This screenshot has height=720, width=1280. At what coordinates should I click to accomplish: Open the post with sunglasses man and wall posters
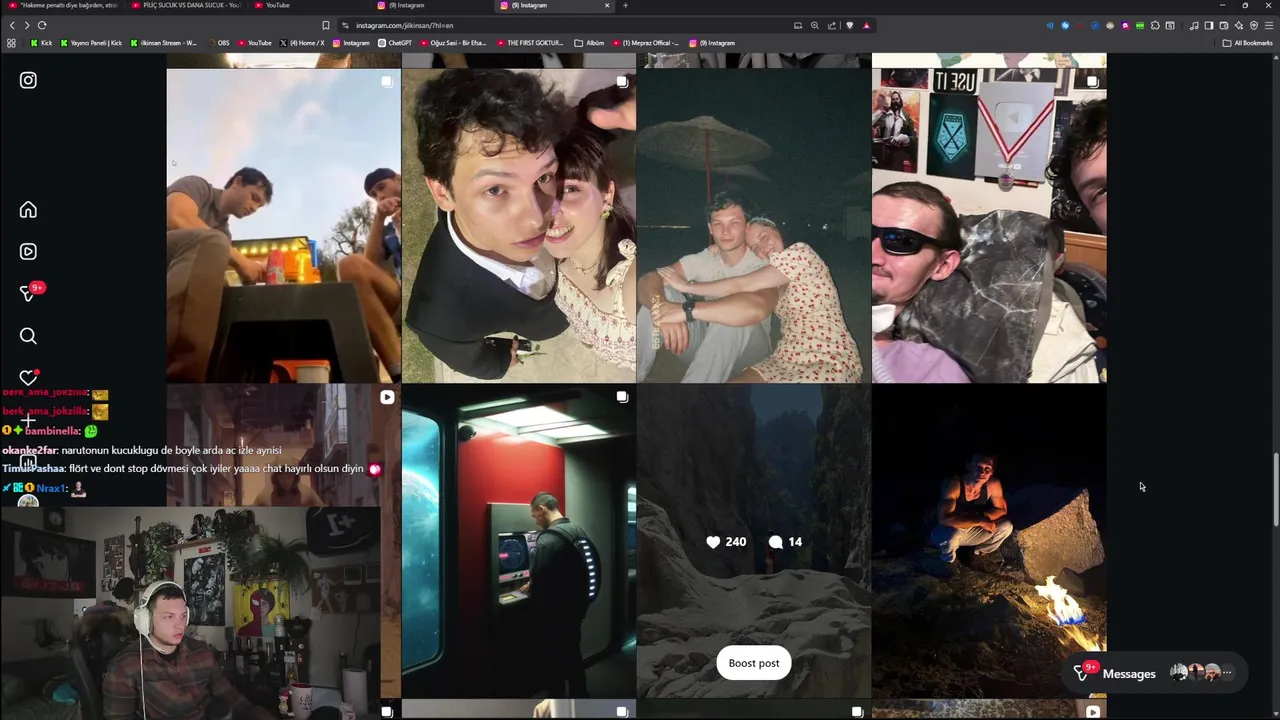click(x=989, y=226)
